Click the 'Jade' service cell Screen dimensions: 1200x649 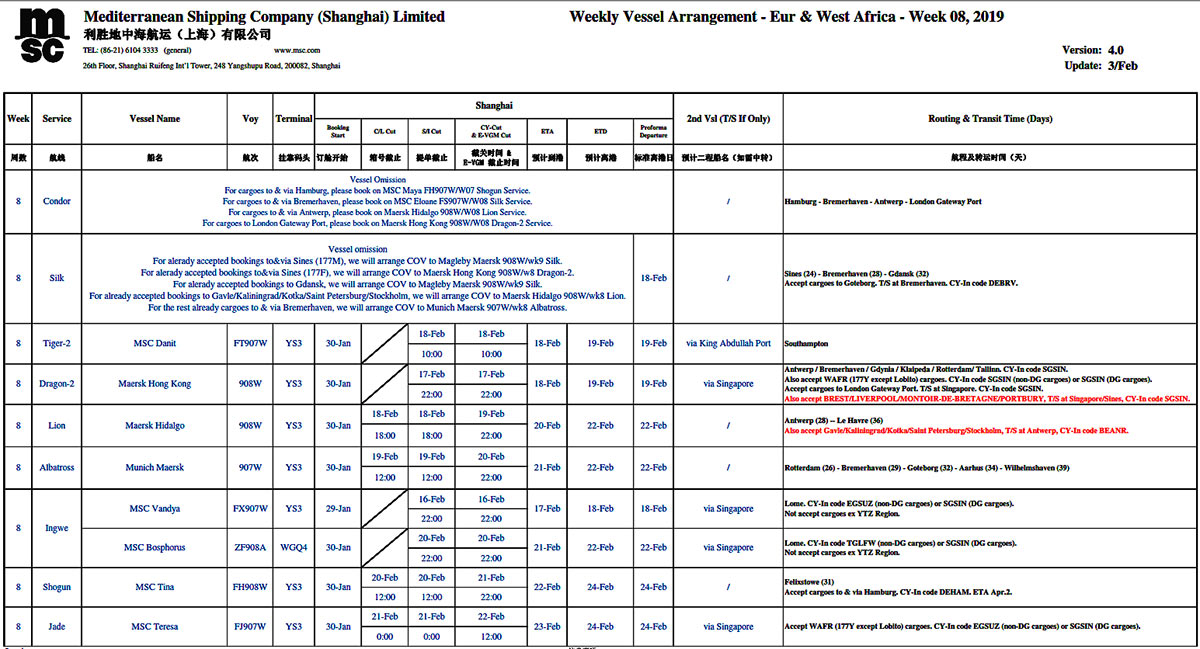pyautogui.click(x=57, y=627)
